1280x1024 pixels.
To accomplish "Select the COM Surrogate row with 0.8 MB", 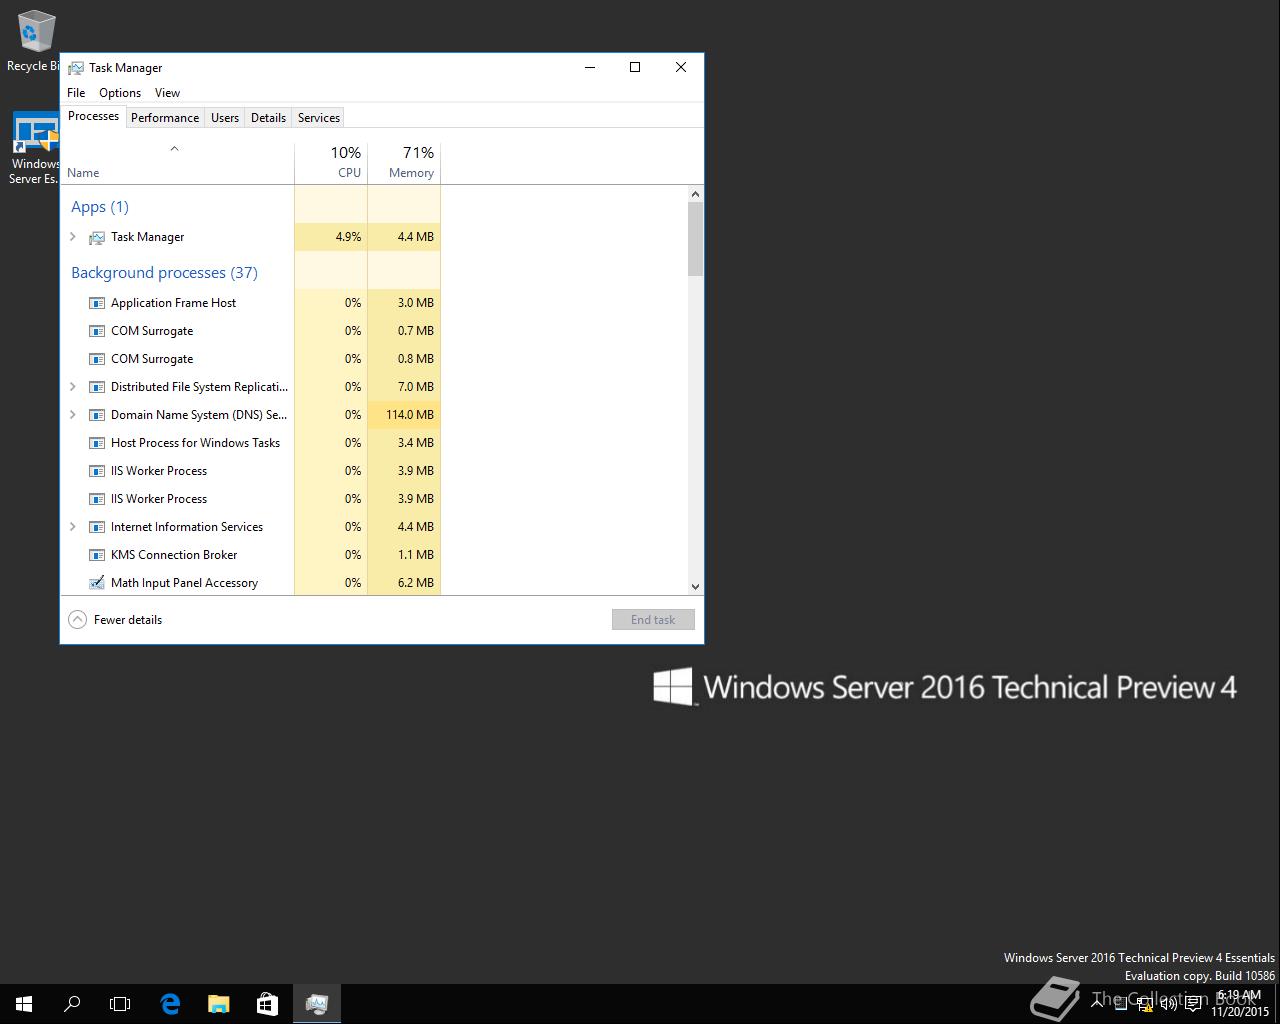I will (x=251, y=359).
